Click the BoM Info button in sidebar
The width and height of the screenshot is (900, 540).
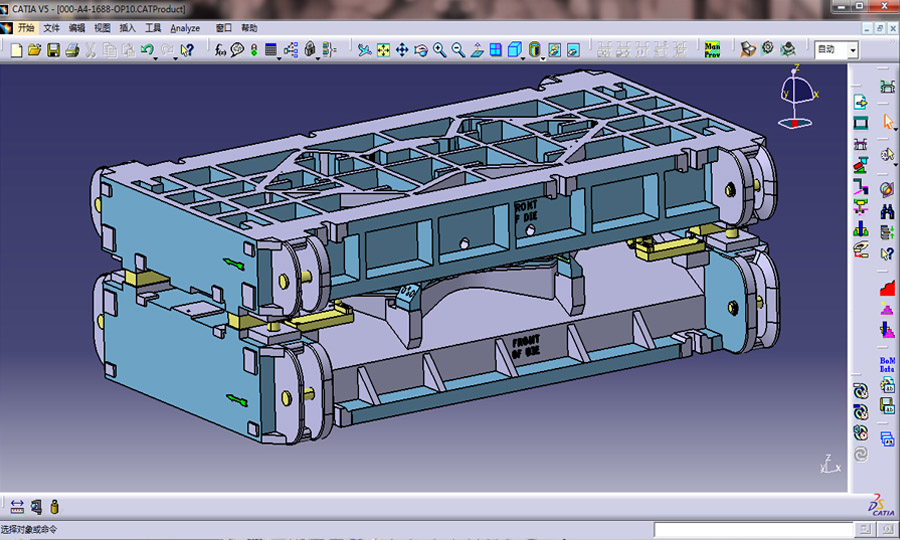click(886, 364)
